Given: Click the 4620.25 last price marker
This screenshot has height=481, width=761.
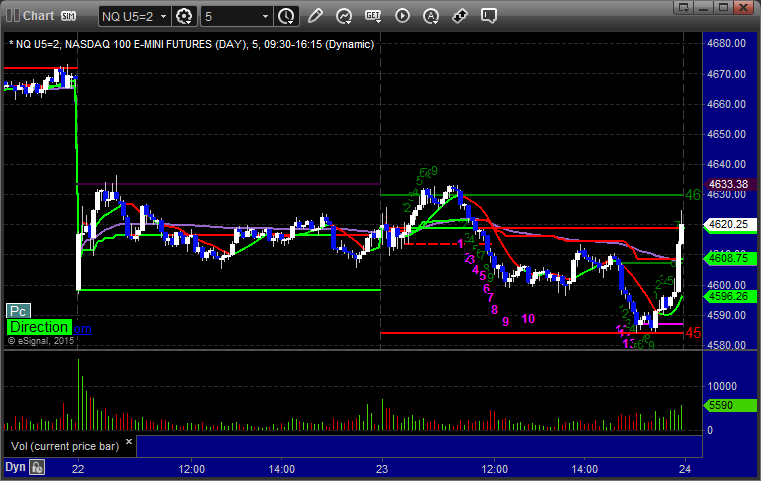Looking at the screenshot, I should [x=728, y=224].
